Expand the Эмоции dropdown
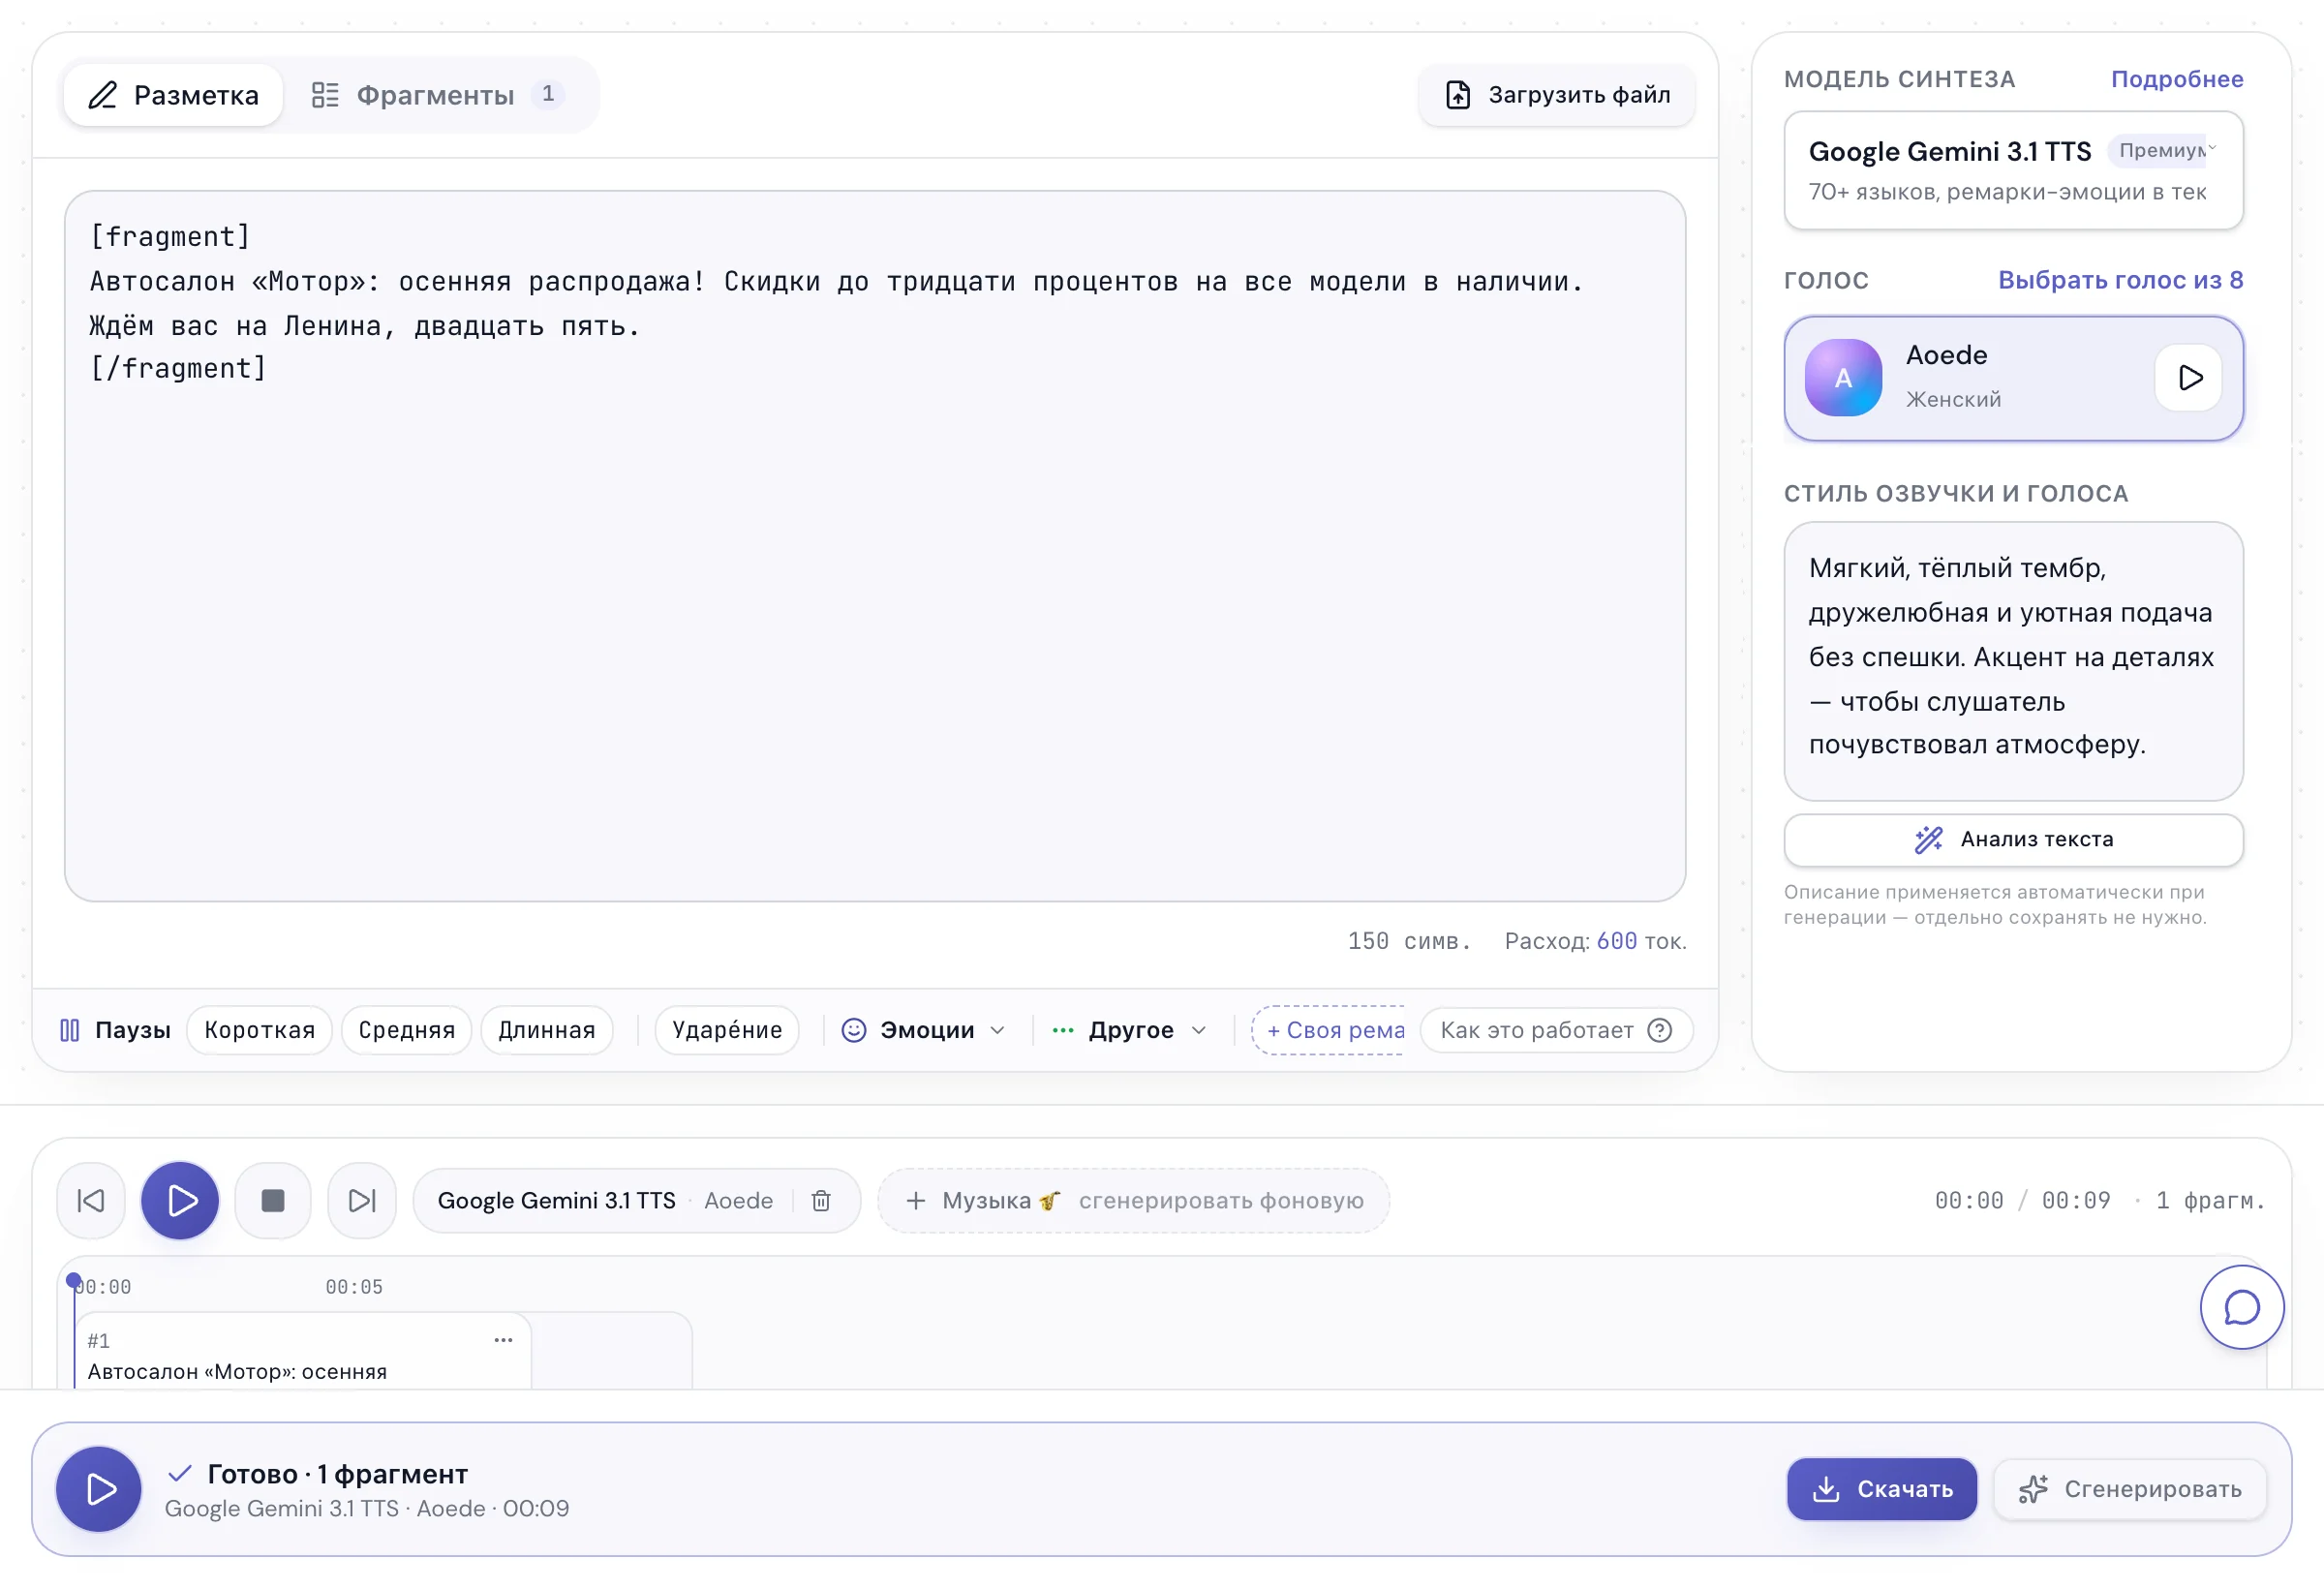 point(923,1030)
